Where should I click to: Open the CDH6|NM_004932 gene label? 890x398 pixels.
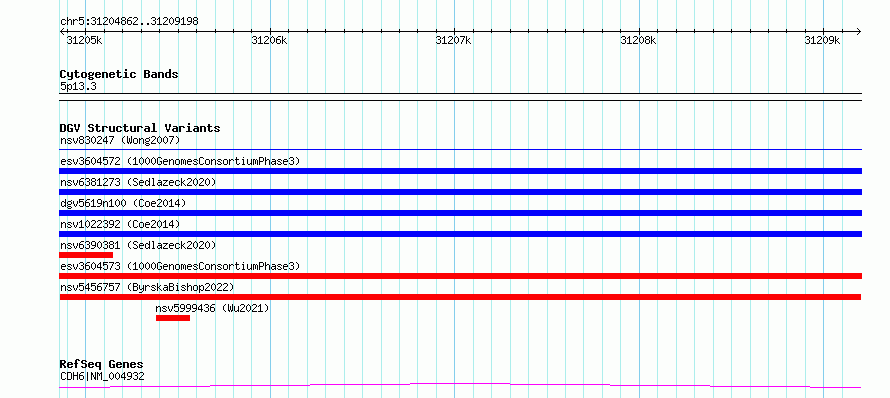click(102, 376)
